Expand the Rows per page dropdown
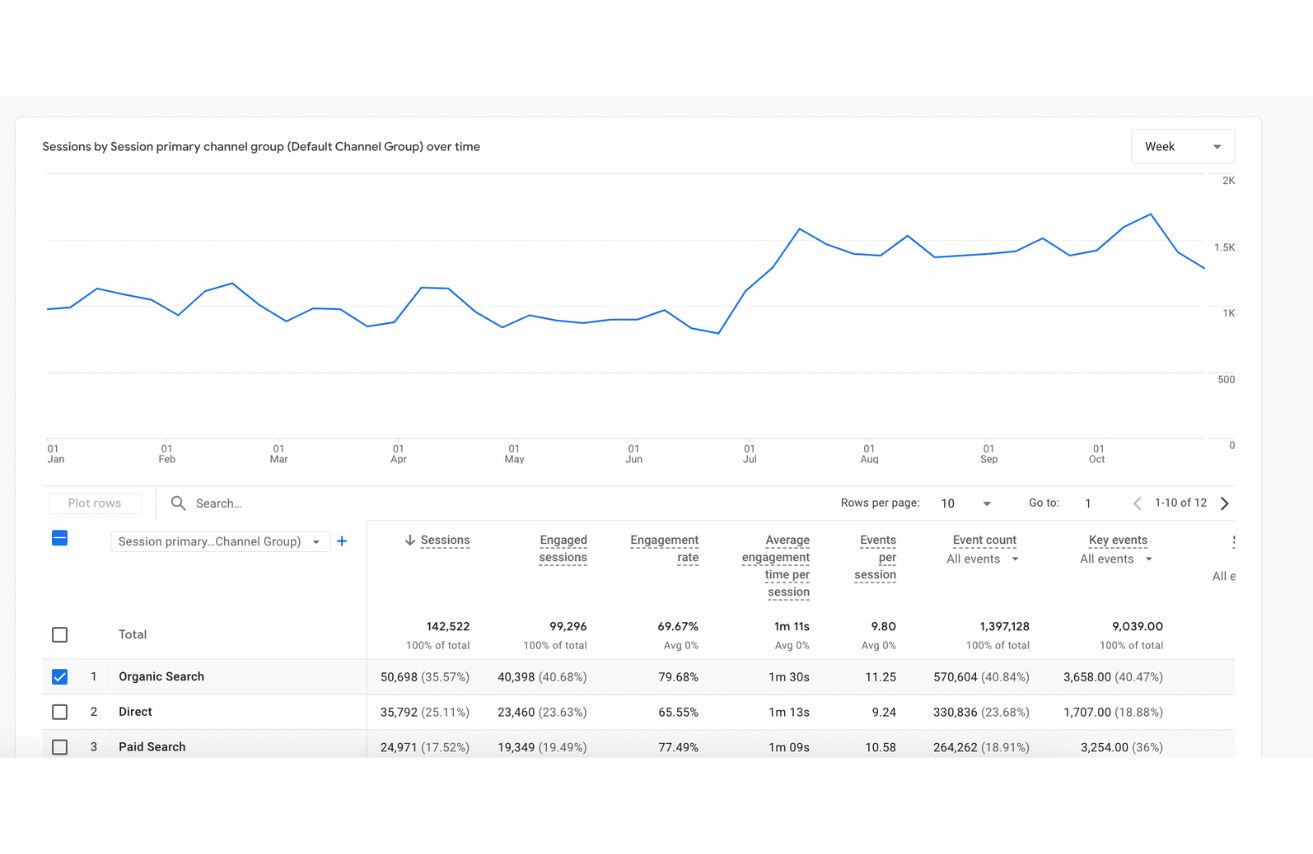This screenshot has height=854, width=1313. [x=966, y=503]
